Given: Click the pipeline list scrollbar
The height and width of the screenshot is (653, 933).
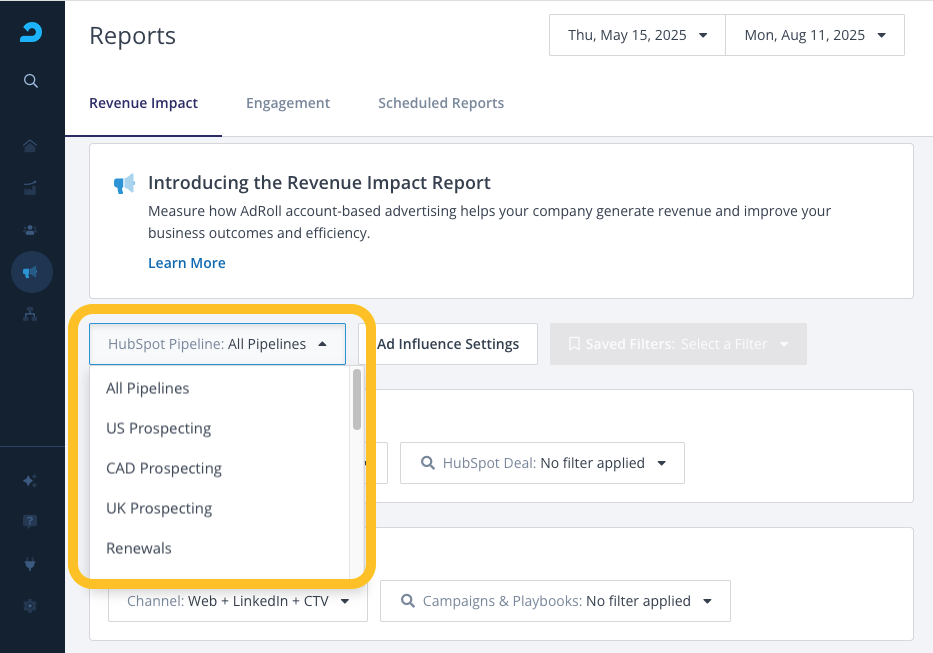Looking at the screenshot, I should [357, 400].
